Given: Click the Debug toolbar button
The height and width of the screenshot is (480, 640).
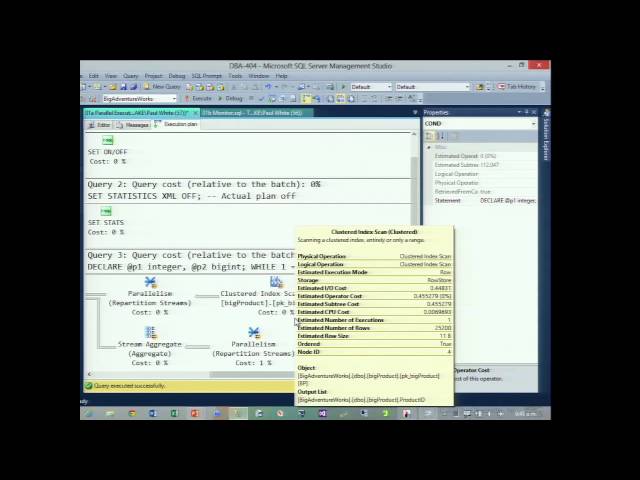Looking at the screenshot, I should [x=230, y=98].
